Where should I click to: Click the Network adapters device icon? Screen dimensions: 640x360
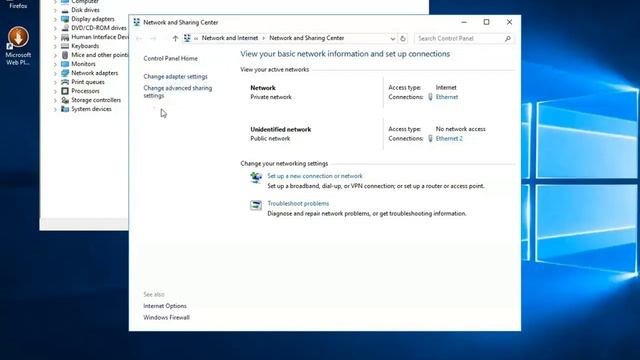[x=65, y=73]
